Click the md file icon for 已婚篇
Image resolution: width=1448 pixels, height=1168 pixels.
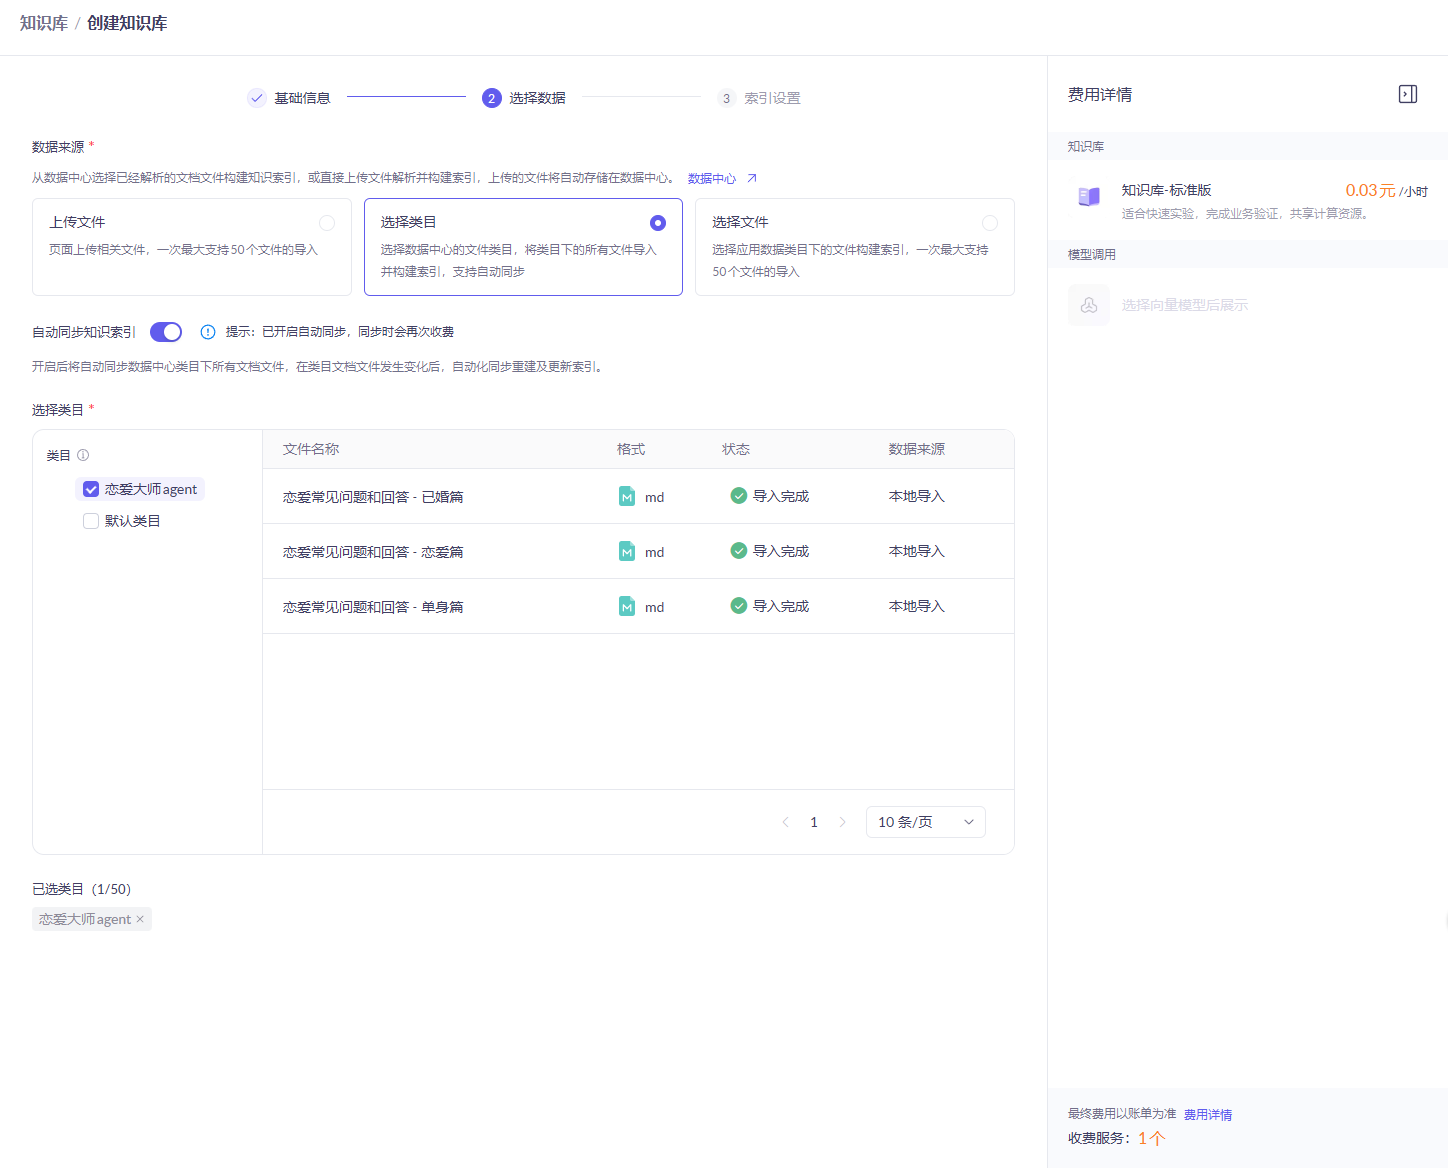click(627, 496)
